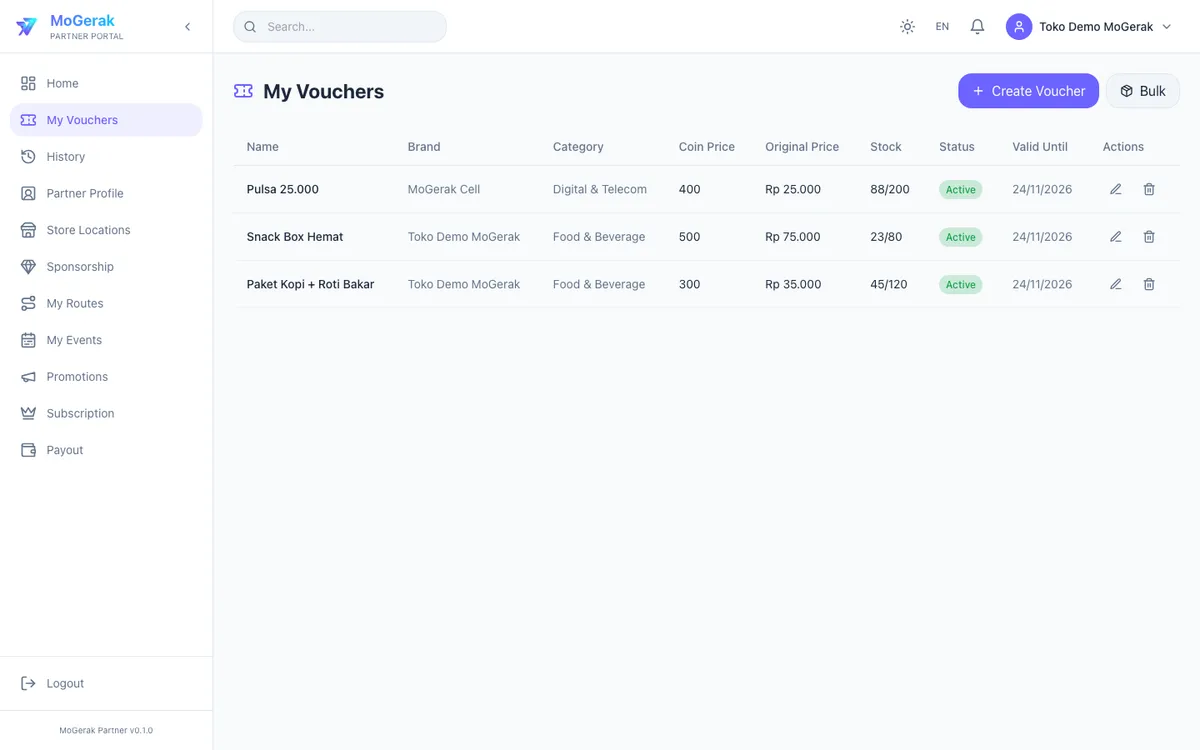Toggle the light/dark theme sun icon
This screenshot has height=750, width=1200.
point(907,27)
